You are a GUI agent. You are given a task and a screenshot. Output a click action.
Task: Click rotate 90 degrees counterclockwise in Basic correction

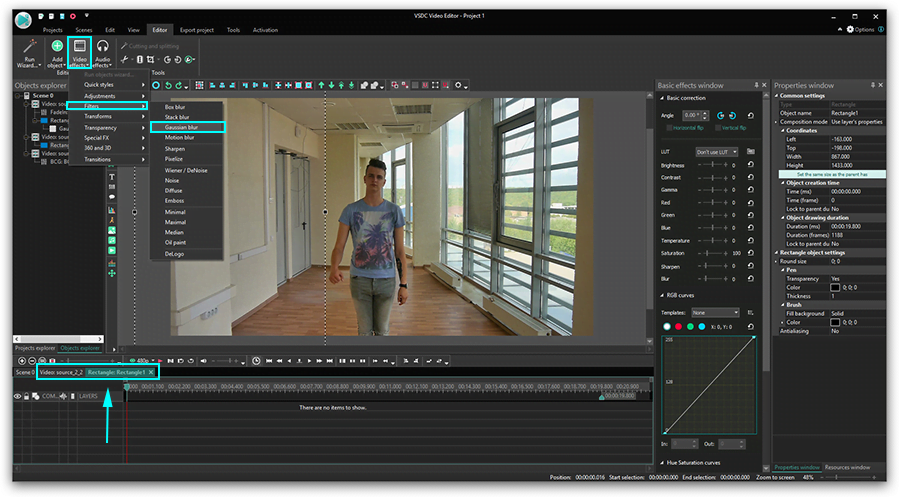(721, 115)
